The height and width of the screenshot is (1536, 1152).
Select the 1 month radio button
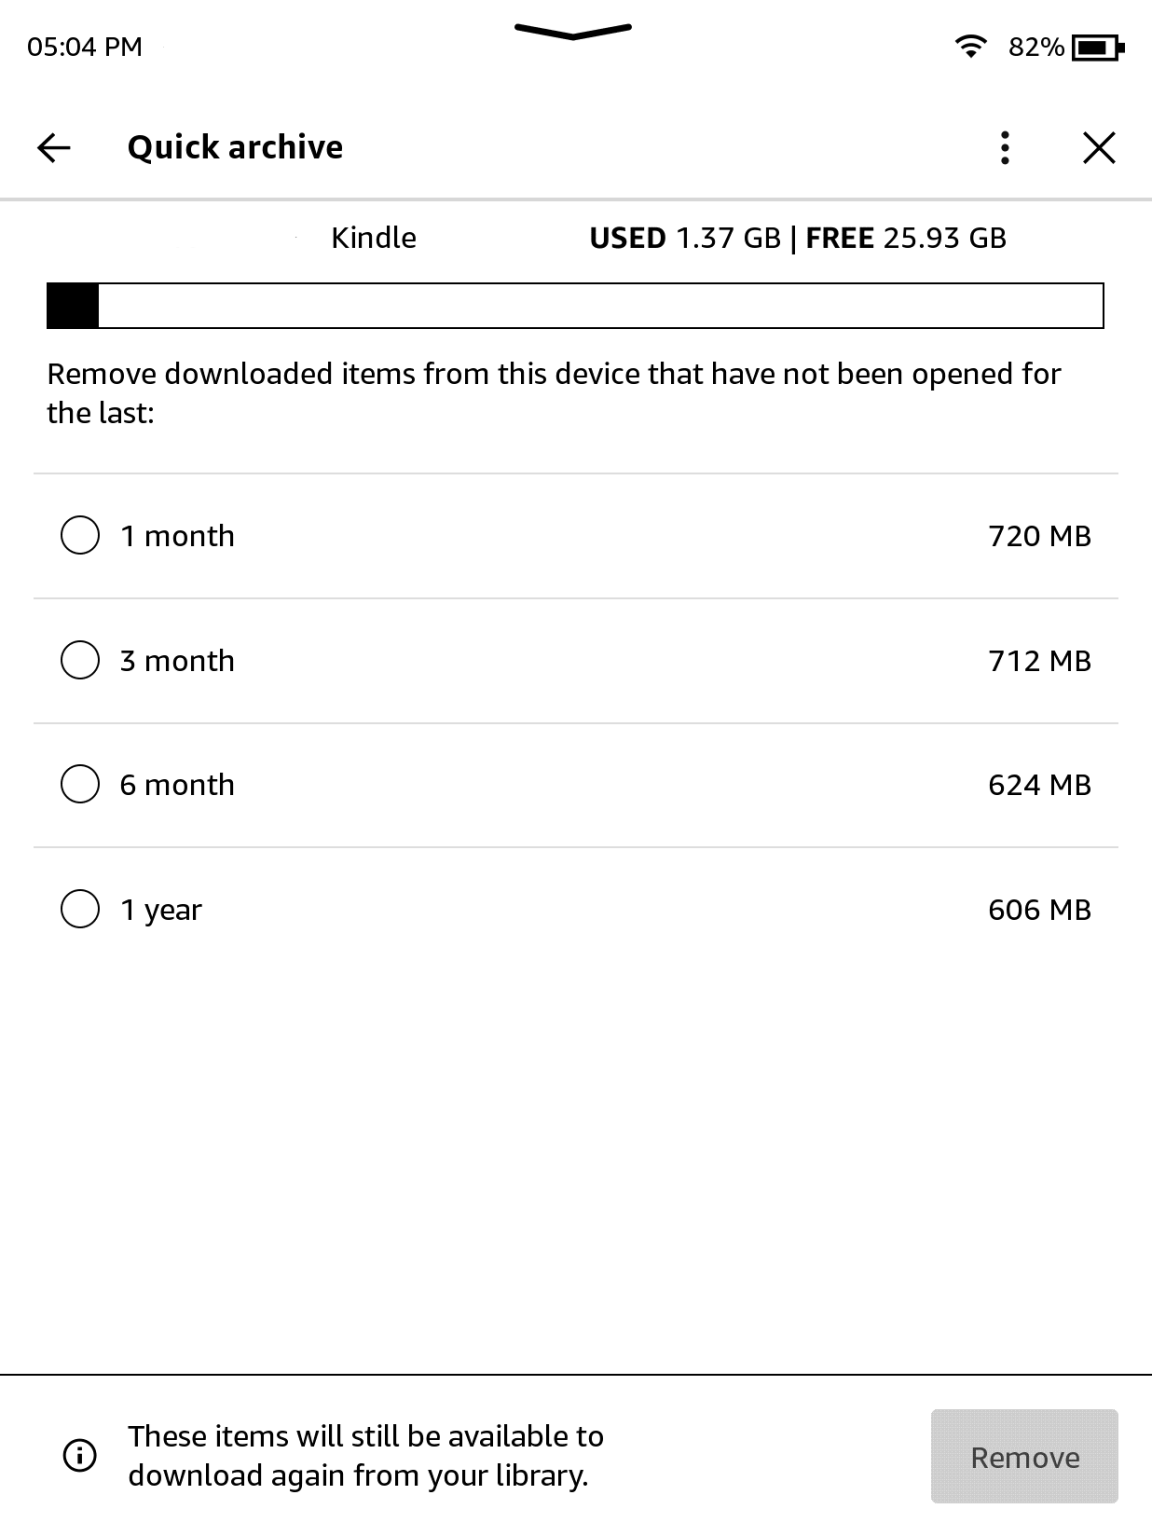(x=81, y=534)
